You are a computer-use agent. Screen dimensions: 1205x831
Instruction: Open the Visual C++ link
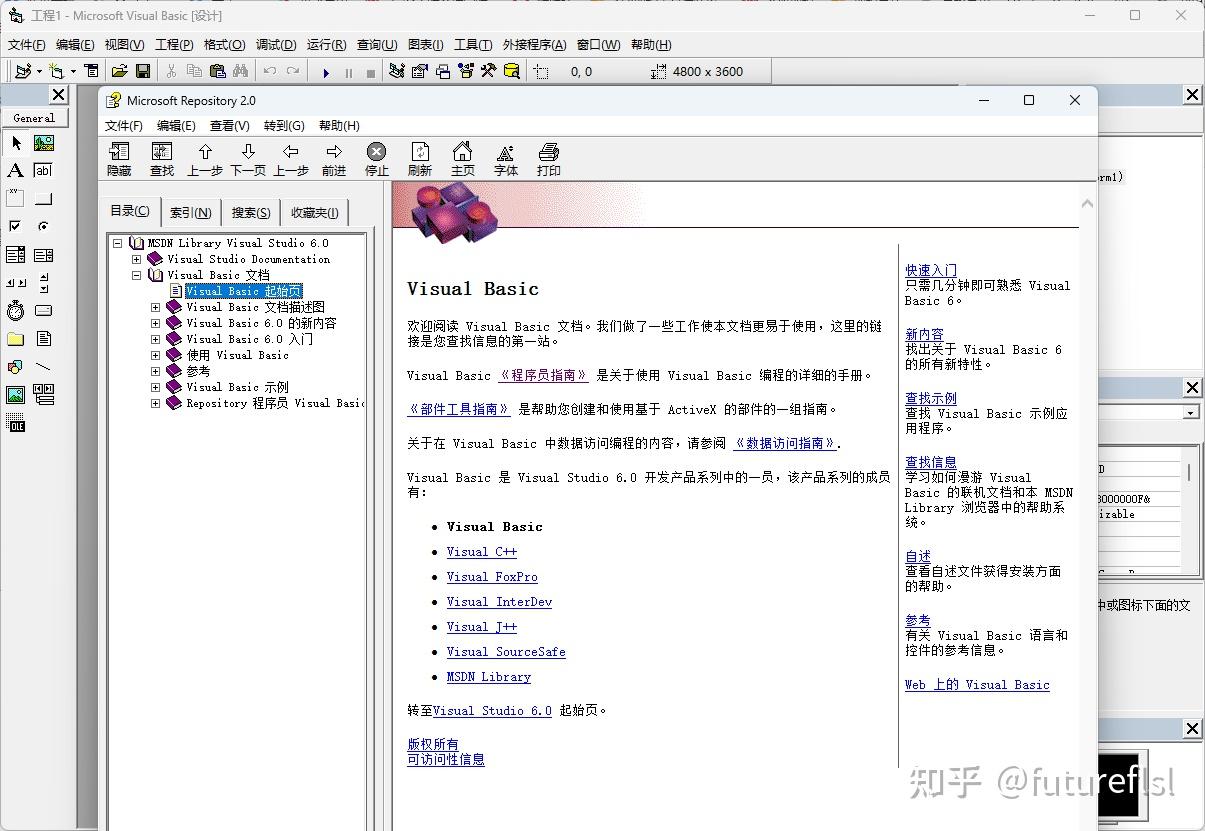(481, 552)
